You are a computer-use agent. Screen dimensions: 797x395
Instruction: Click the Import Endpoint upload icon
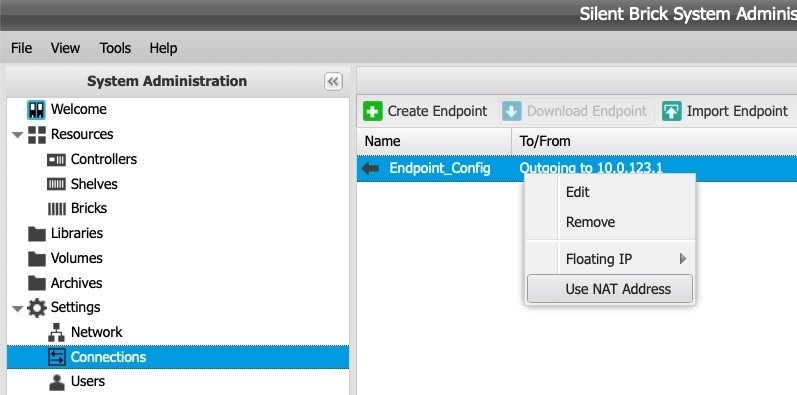click(671, 111)
